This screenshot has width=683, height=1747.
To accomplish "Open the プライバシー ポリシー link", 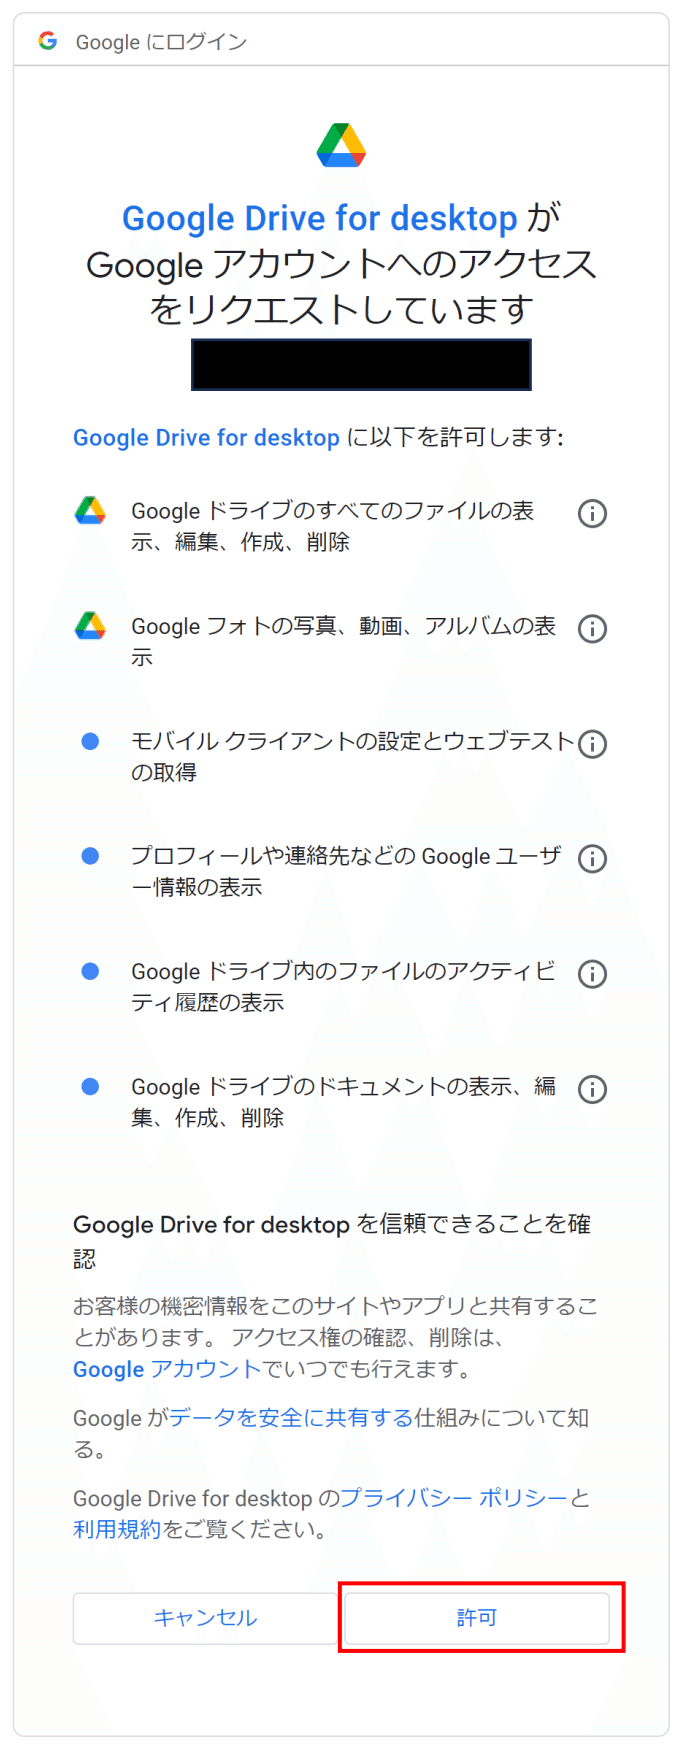I will pyautogui.click(x=455, y=1498).
